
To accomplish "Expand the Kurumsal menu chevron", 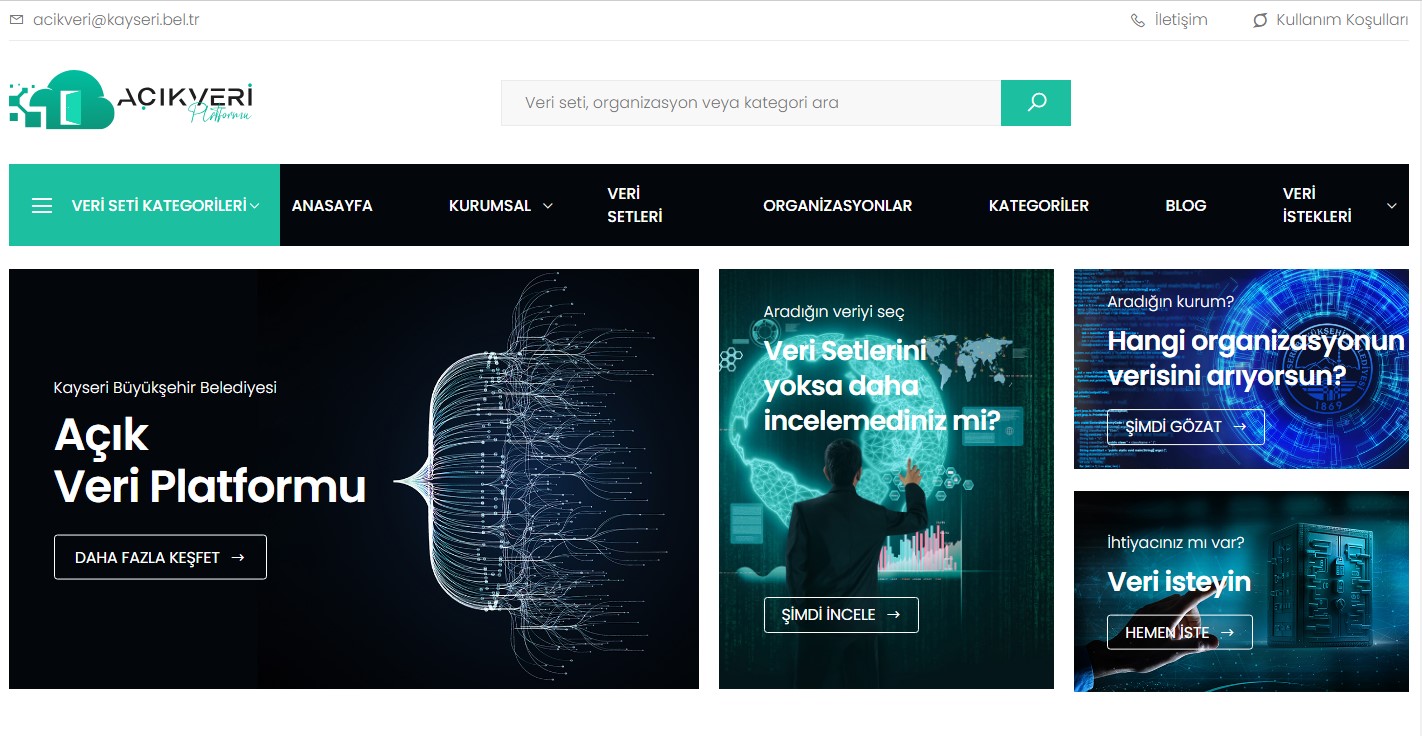I will pos(548,205).
